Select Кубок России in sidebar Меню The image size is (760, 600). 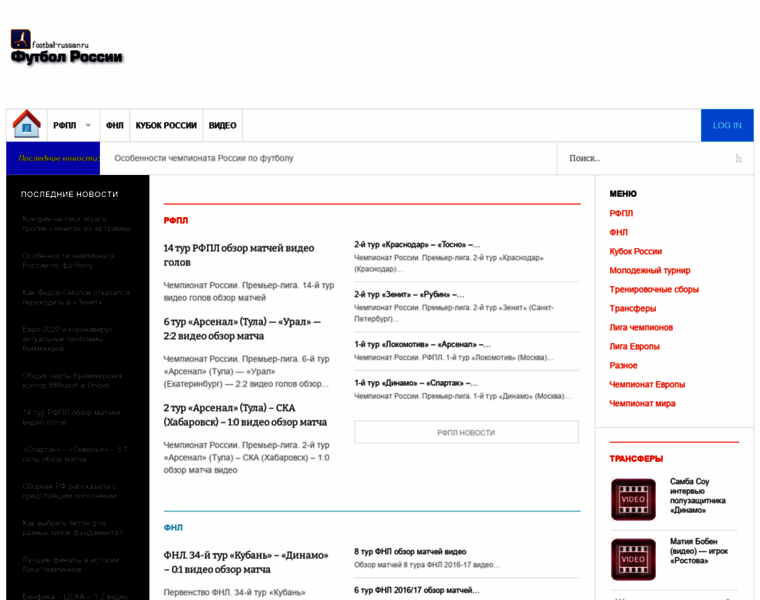pos(635,251)
